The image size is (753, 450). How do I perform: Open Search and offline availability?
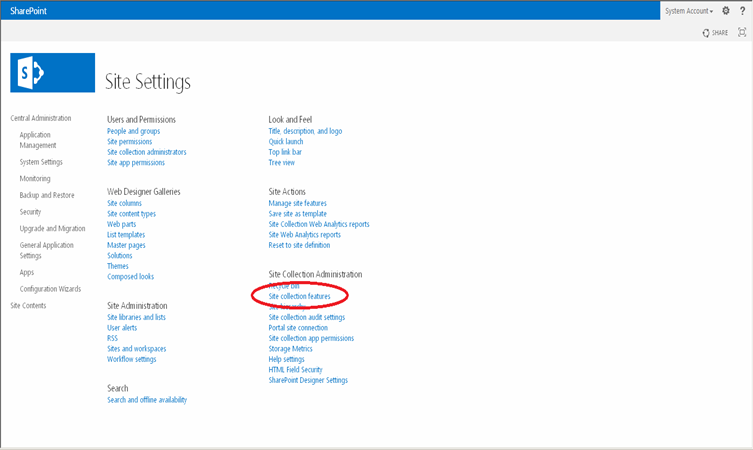coord(147,400)
